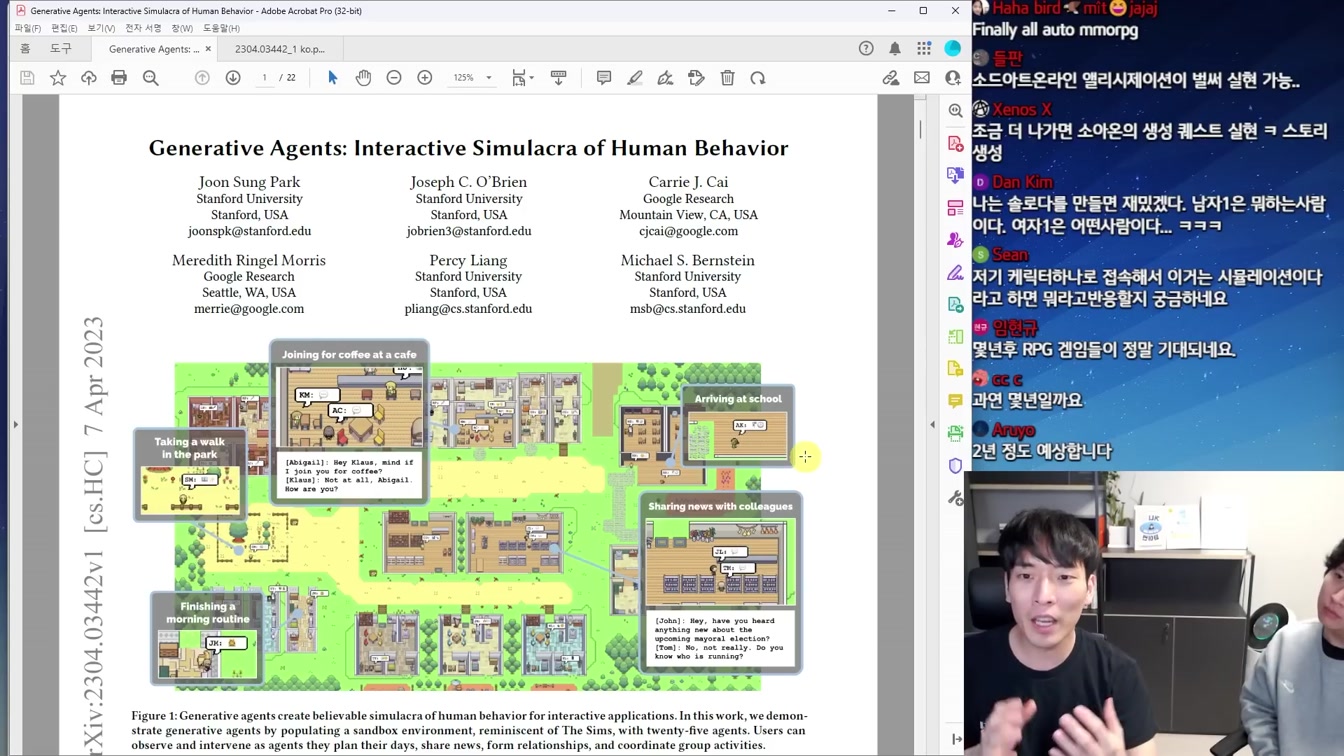Viewport: 1344px width, 756px height.
Task: Go to the next page arrow
Action: (233, 78)
